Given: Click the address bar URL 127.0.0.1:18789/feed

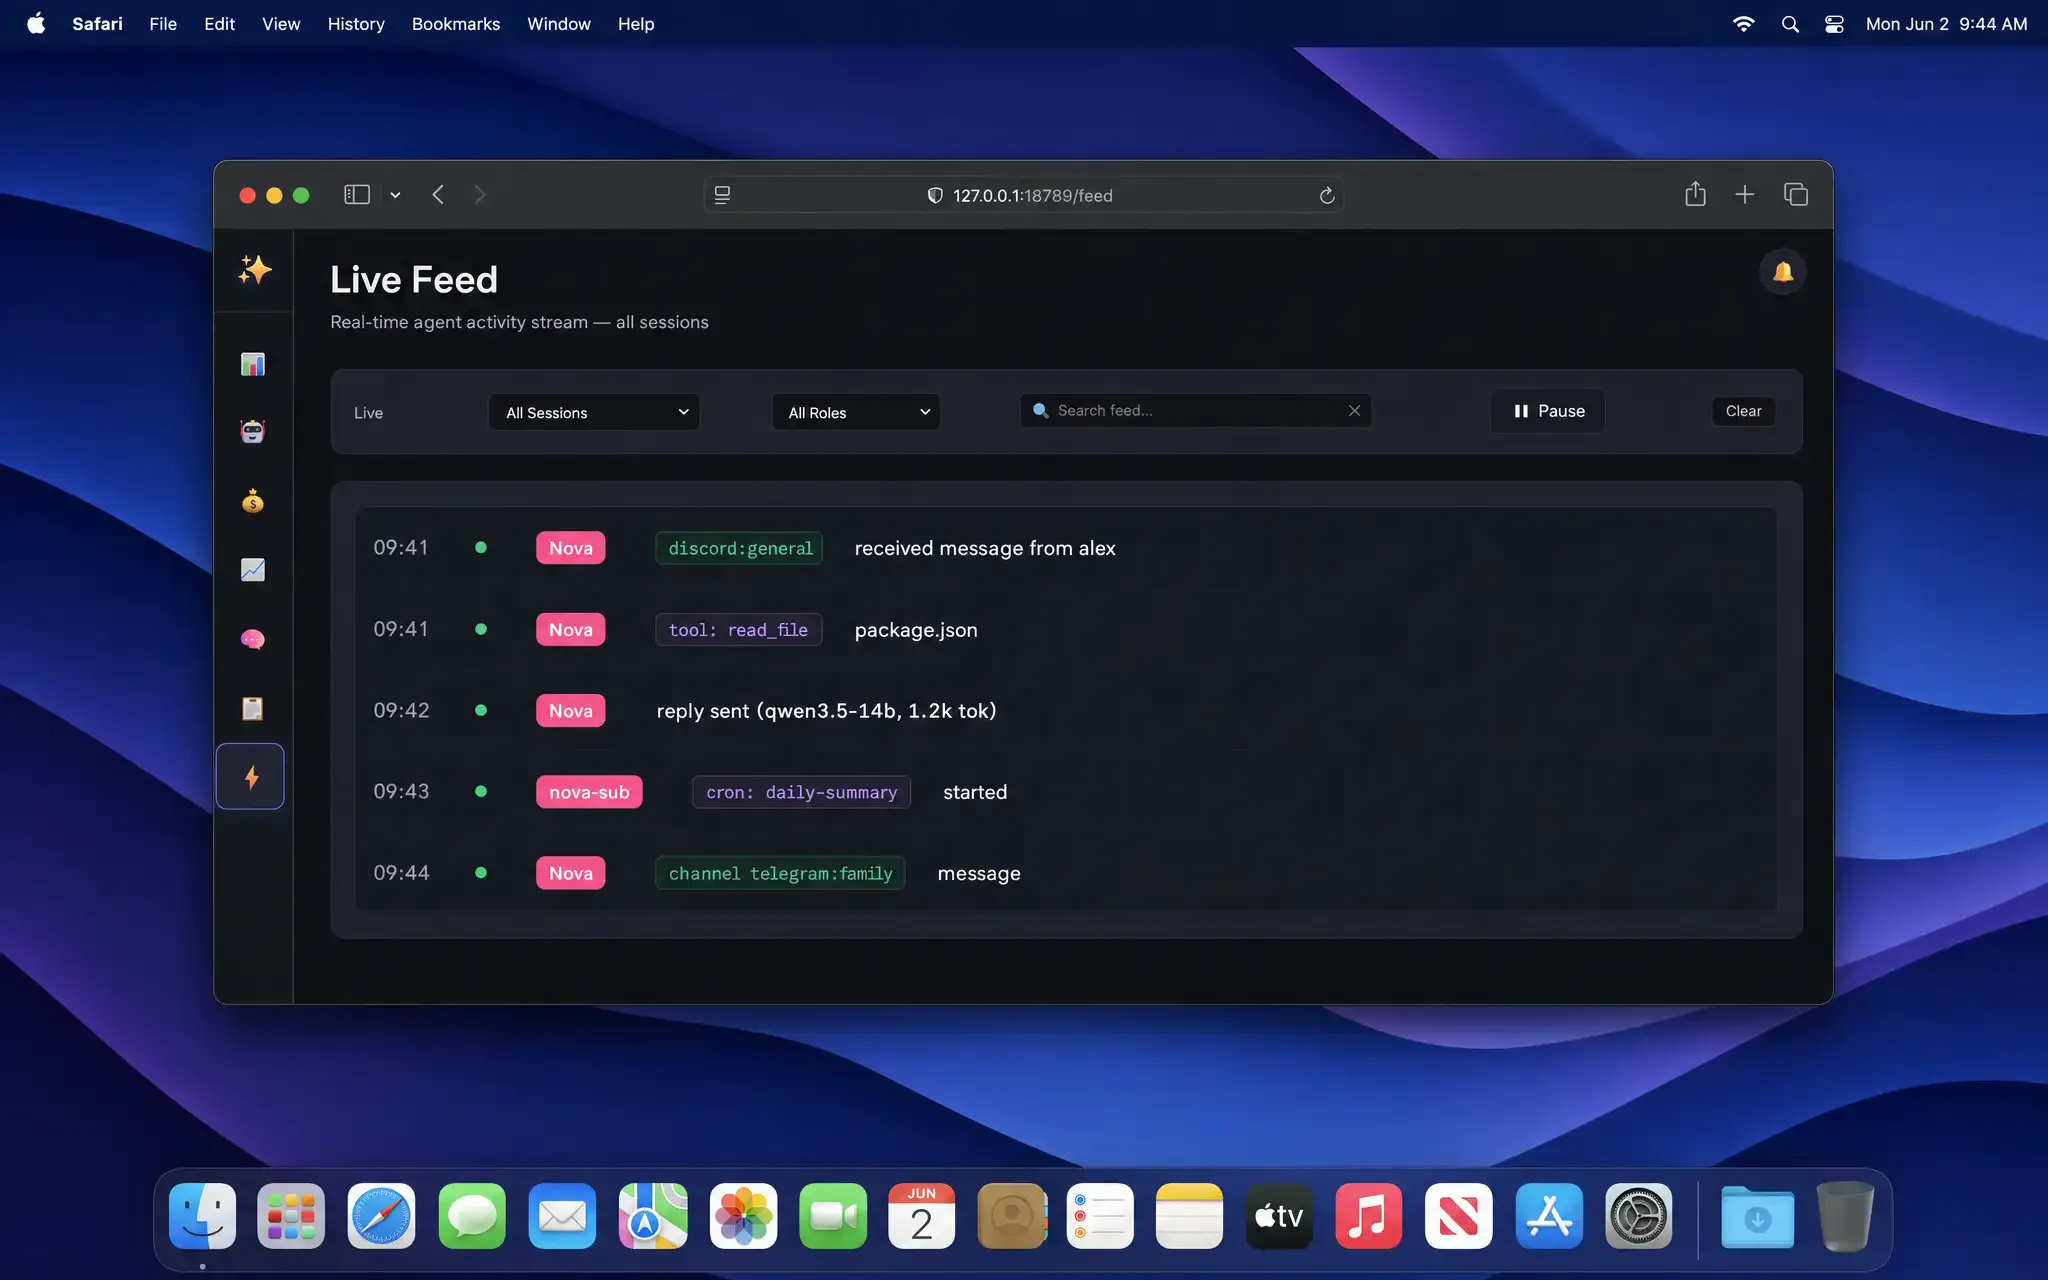Looking at the screenshot, I should [x=1032, y=196].
